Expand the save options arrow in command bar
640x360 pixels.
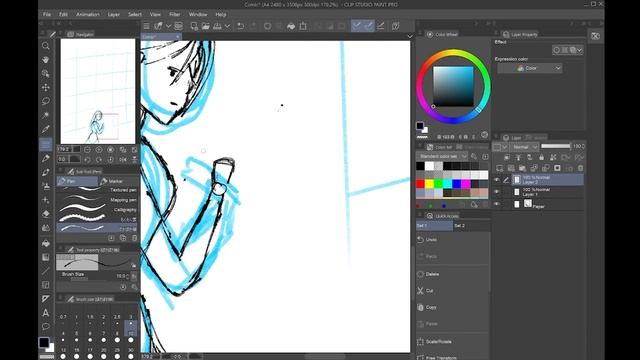pyautogui.click(x=227, y=26)
